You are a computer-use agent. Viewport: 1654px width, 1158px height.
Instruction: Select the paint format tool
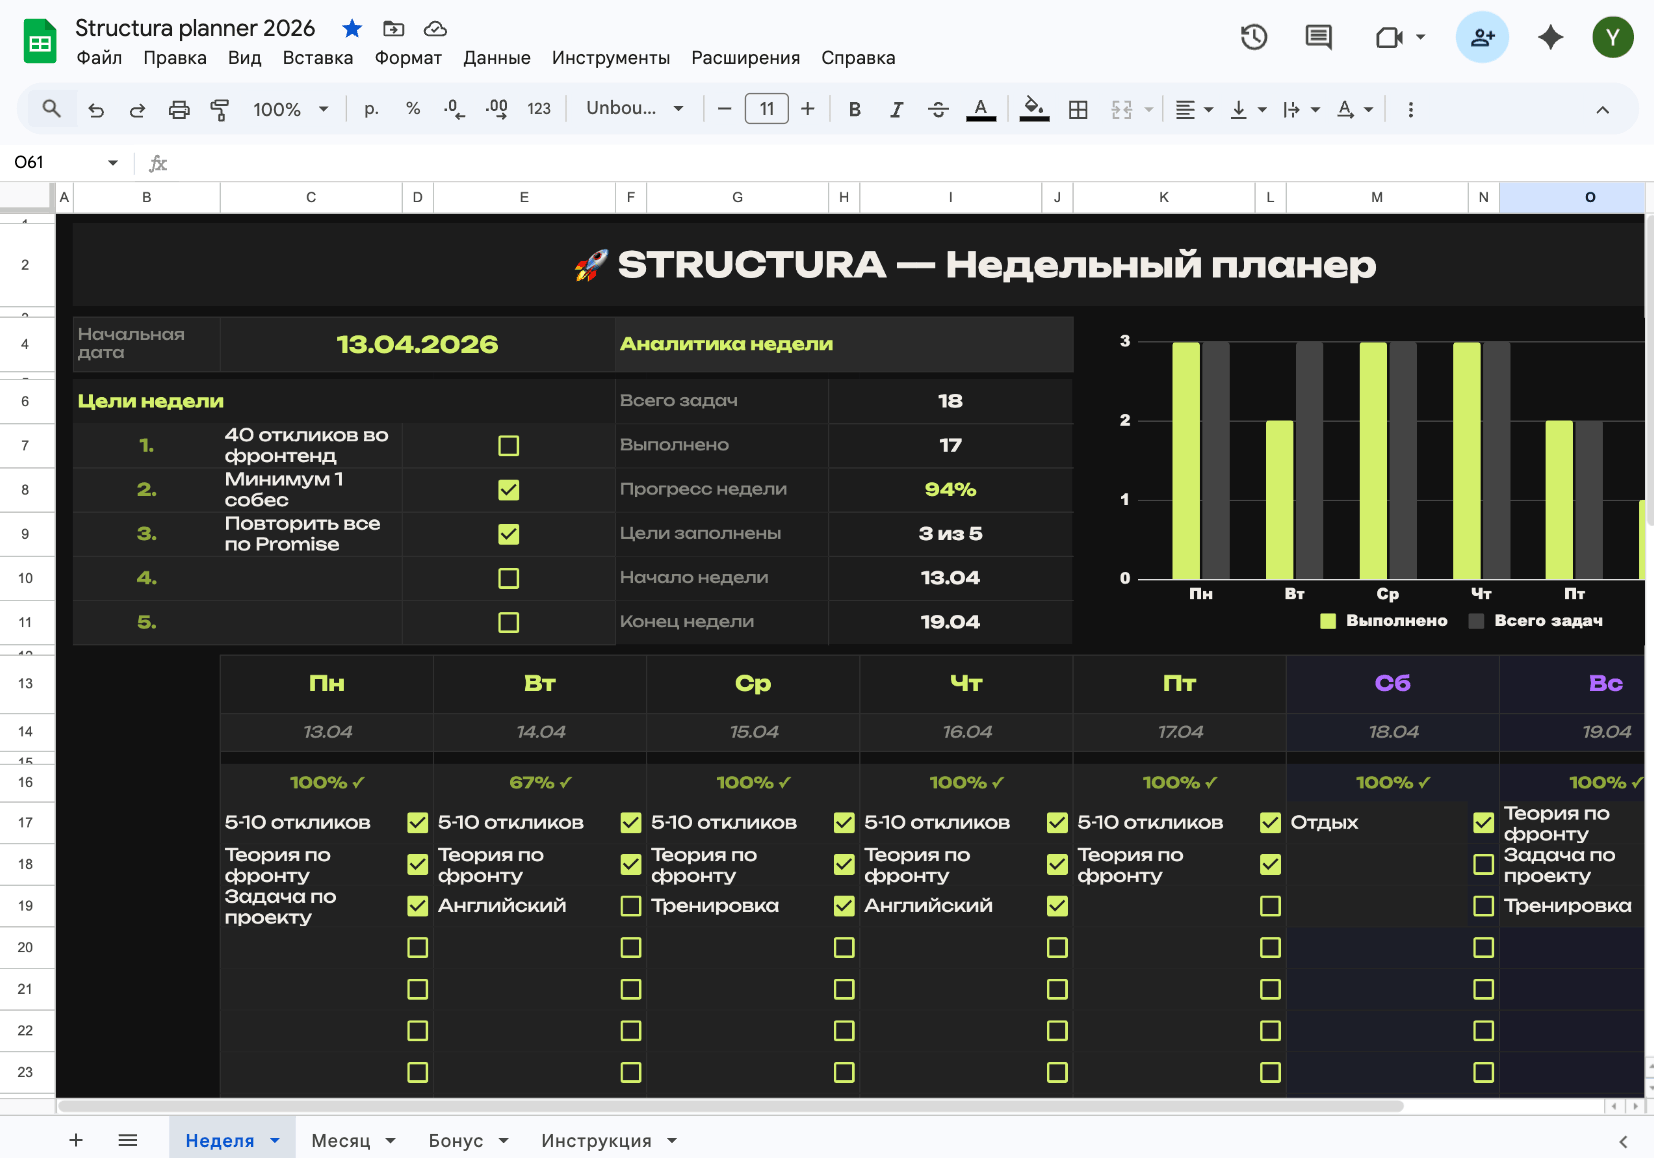(x=221, y=109)
